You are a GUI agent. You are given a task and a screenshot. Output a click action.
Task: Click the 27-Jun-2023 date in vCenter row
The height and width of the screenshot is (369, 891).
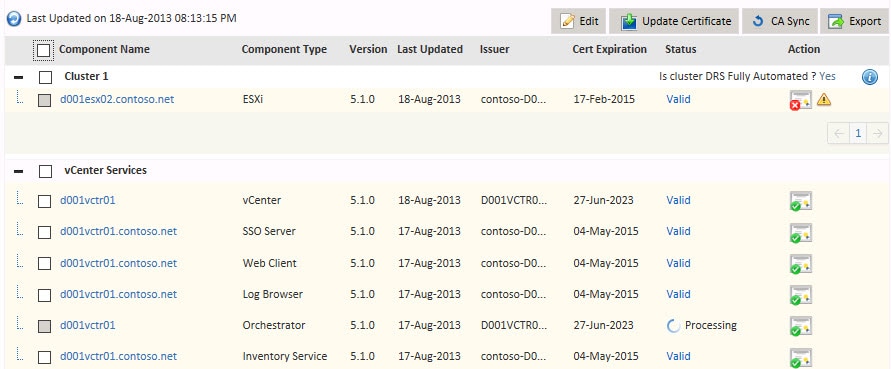pos(603,200)
